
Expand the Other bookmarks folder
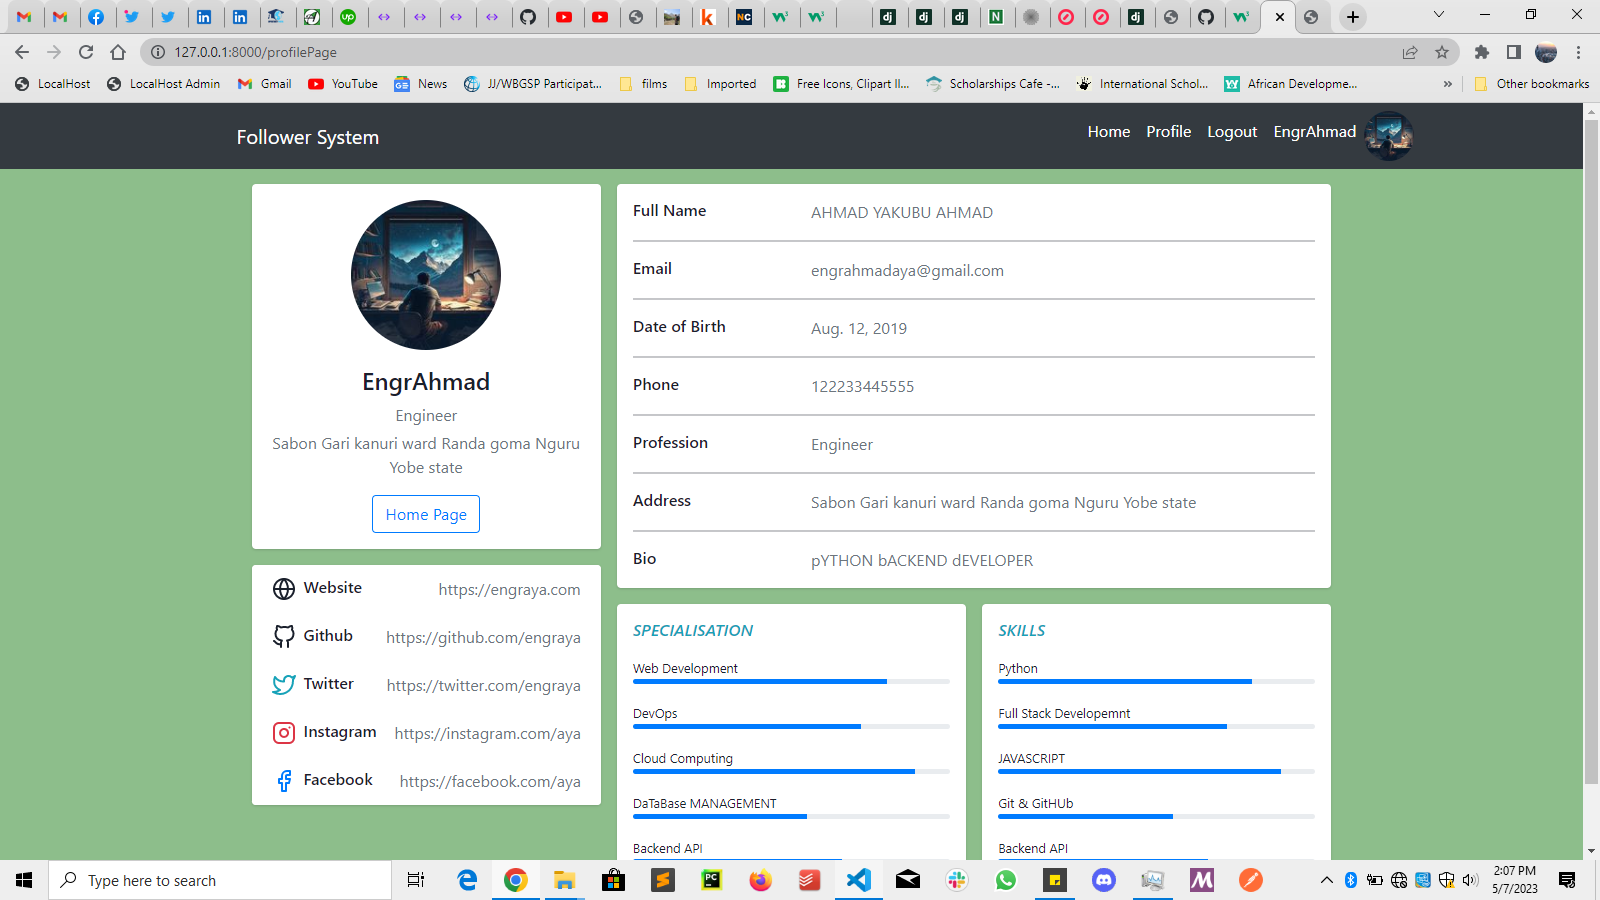tap(1532, 84)
